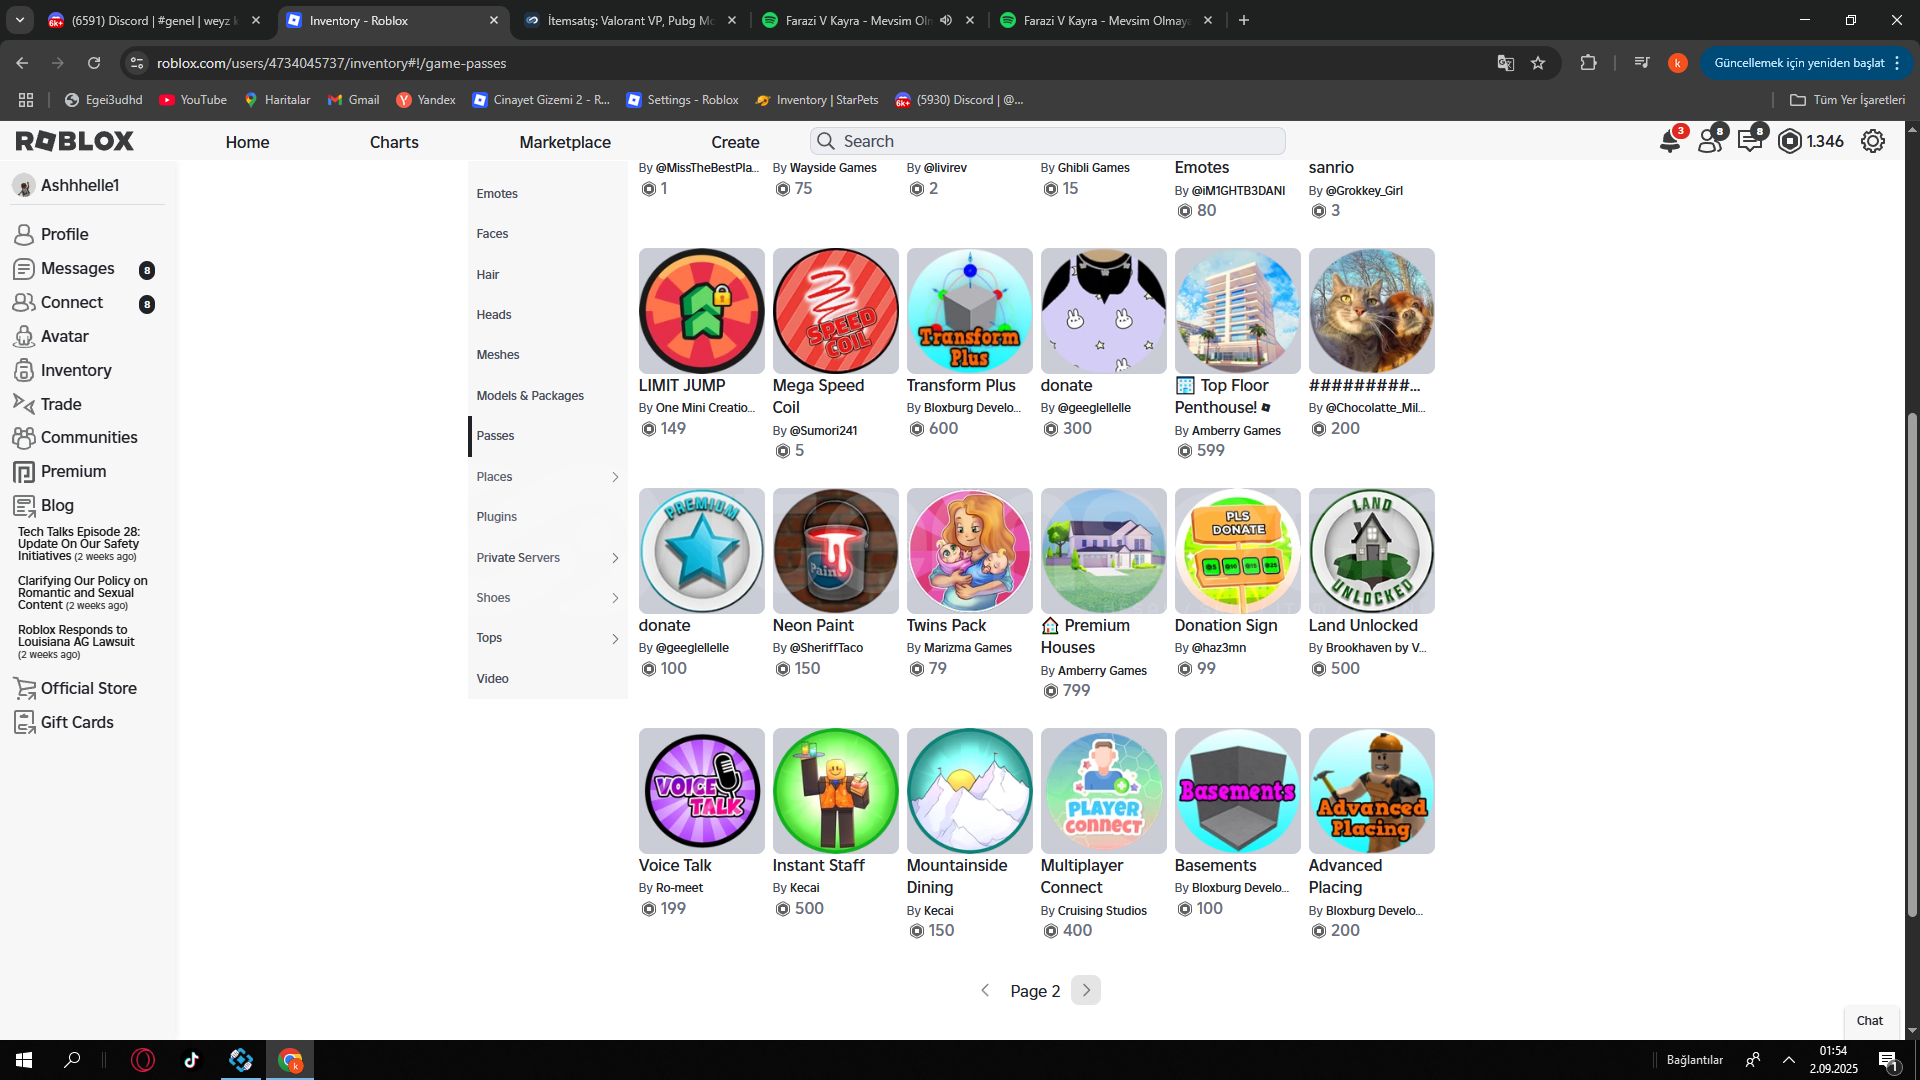Open the Home nav tab
1920x1080 pixels.
[247, 142]
